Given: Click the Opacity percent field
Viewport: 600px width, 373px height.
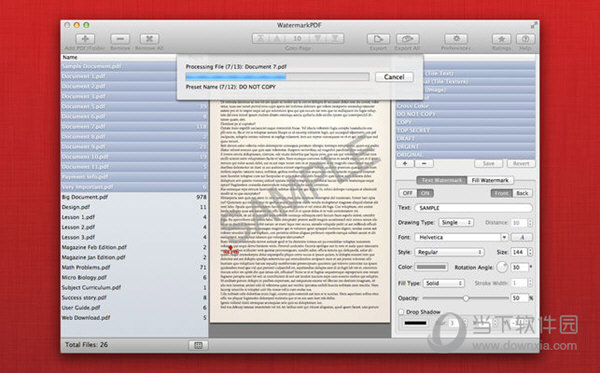Looking at the screenshot, I should (x=519, y=298).
